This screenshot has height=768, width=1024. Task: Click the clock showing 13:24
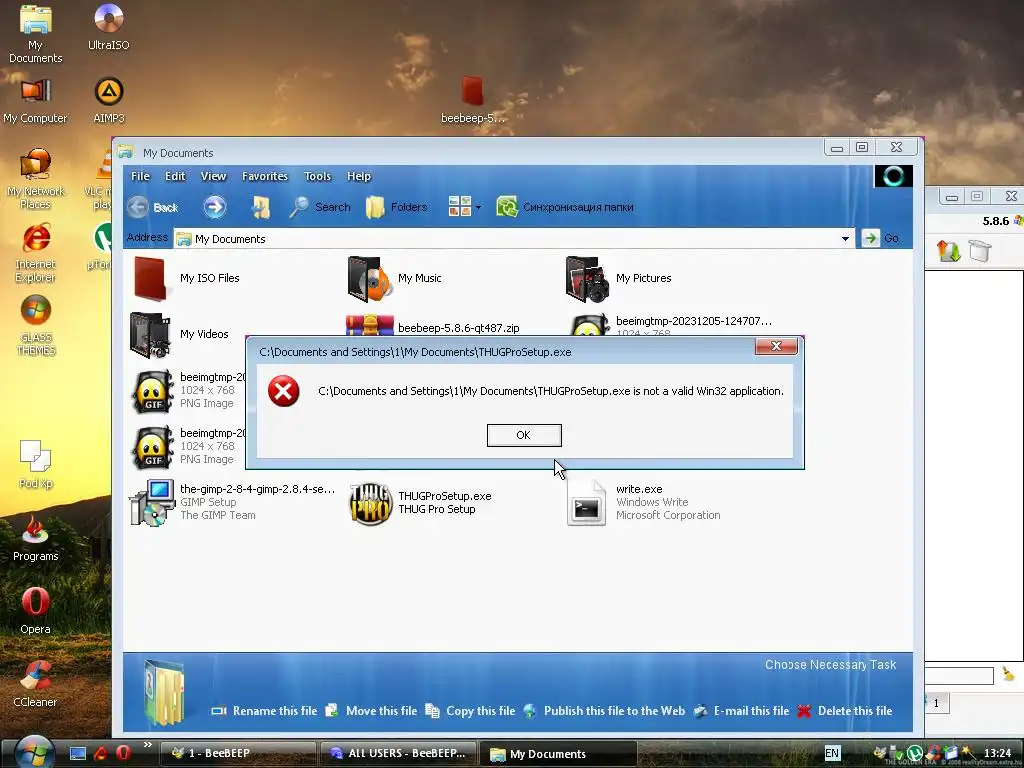[x=997, y=753]
